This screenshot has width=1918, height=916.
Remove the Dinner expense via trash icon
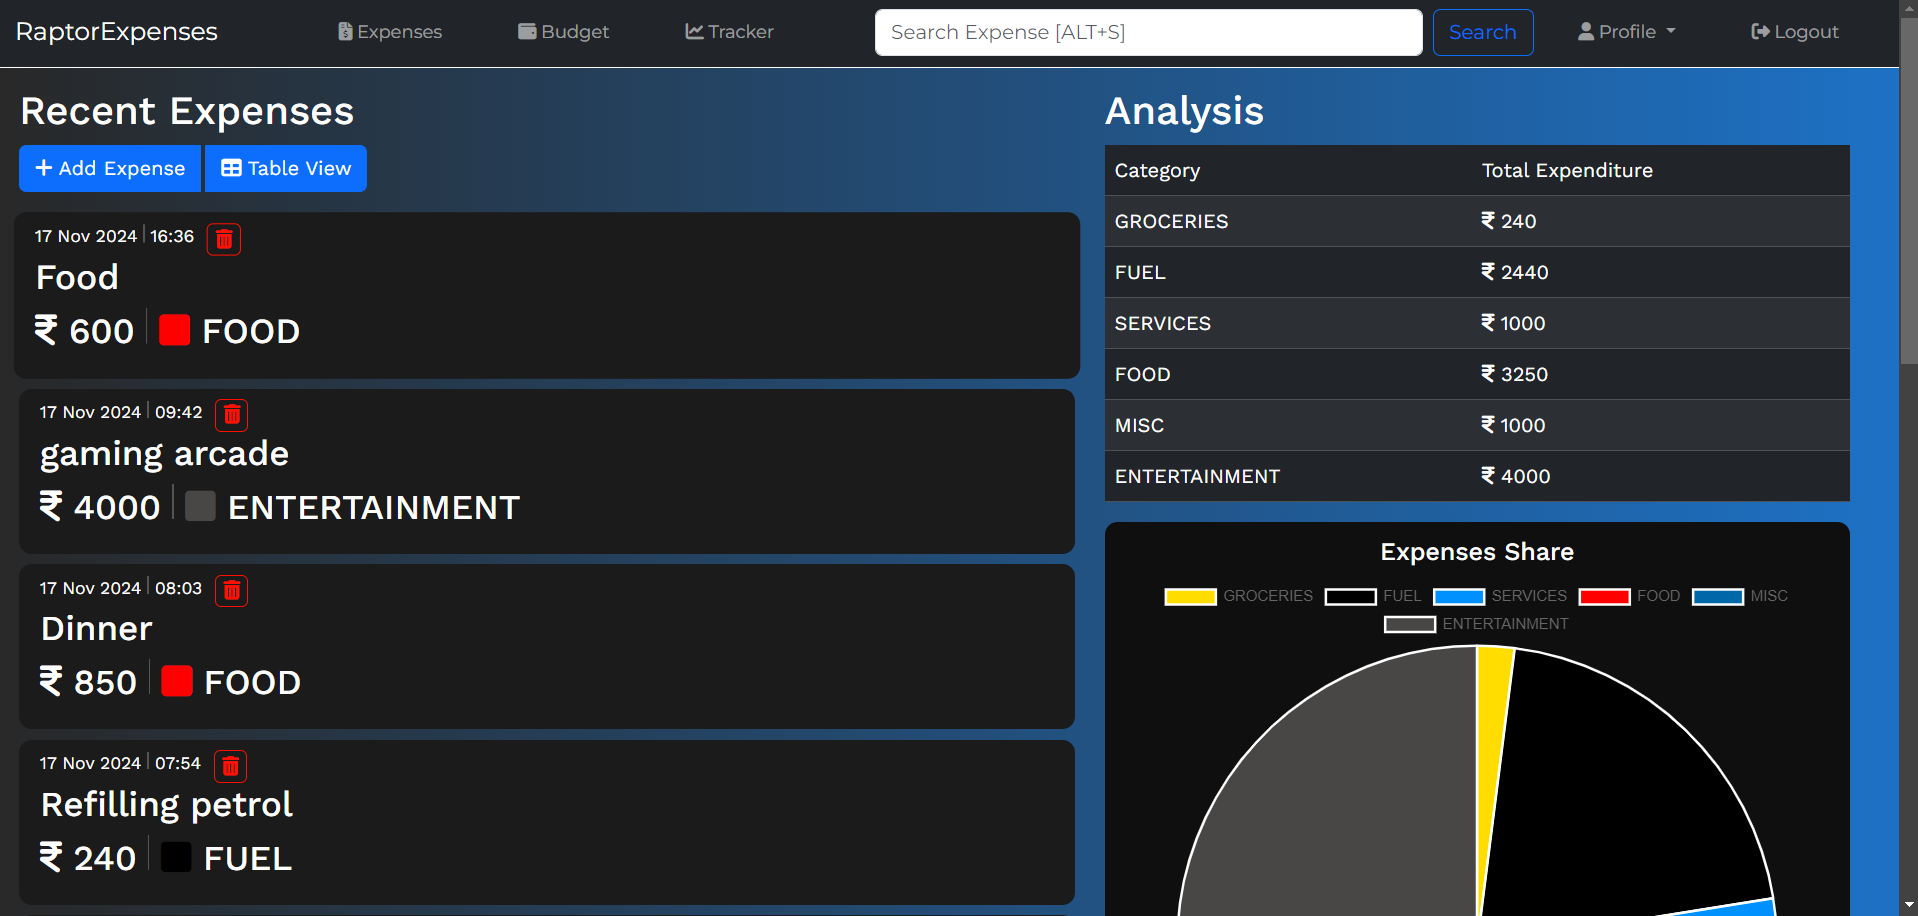click(232, 590)
